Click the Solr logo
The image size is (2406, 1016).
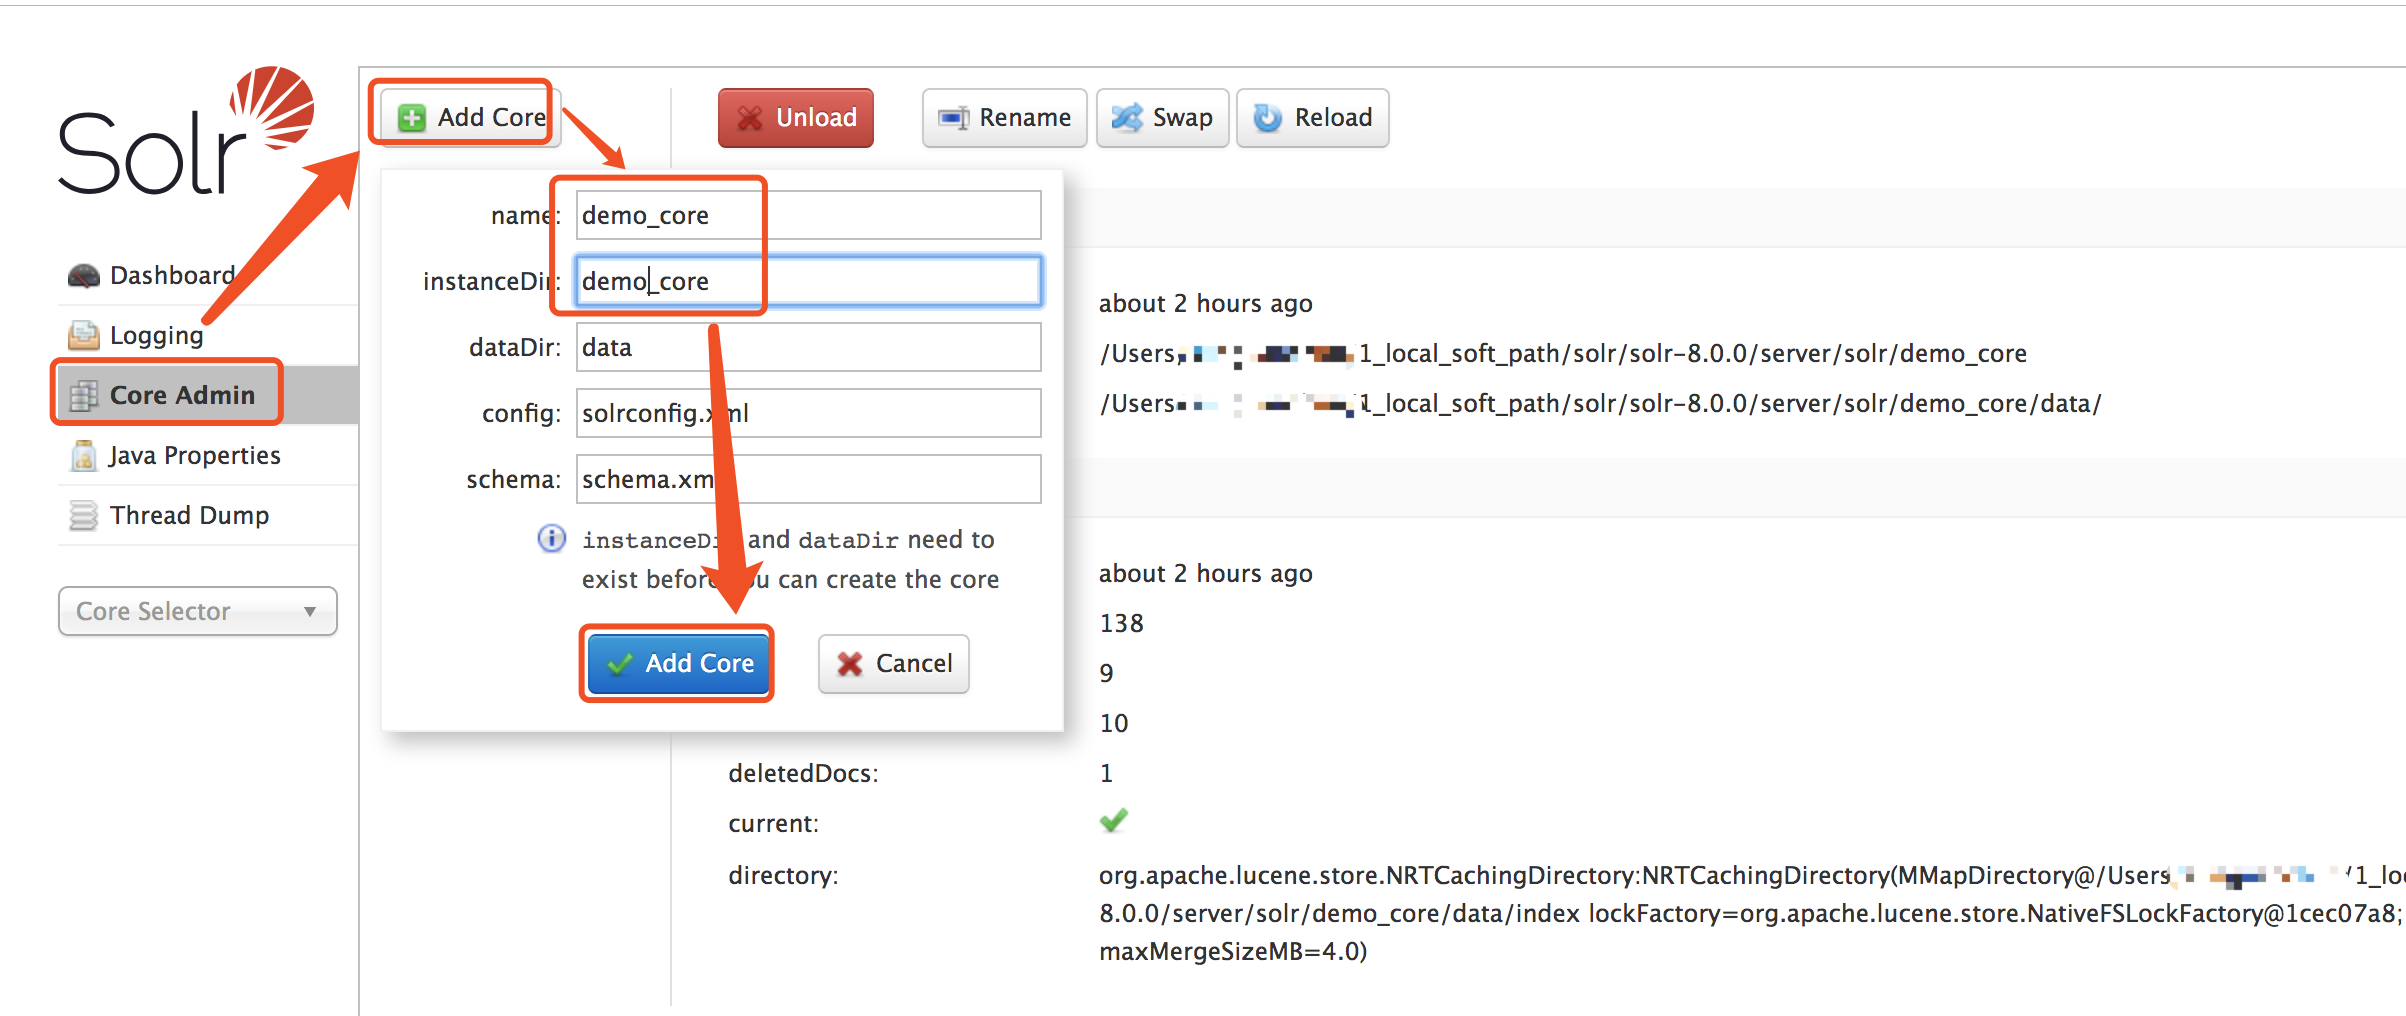coord(186,131)
